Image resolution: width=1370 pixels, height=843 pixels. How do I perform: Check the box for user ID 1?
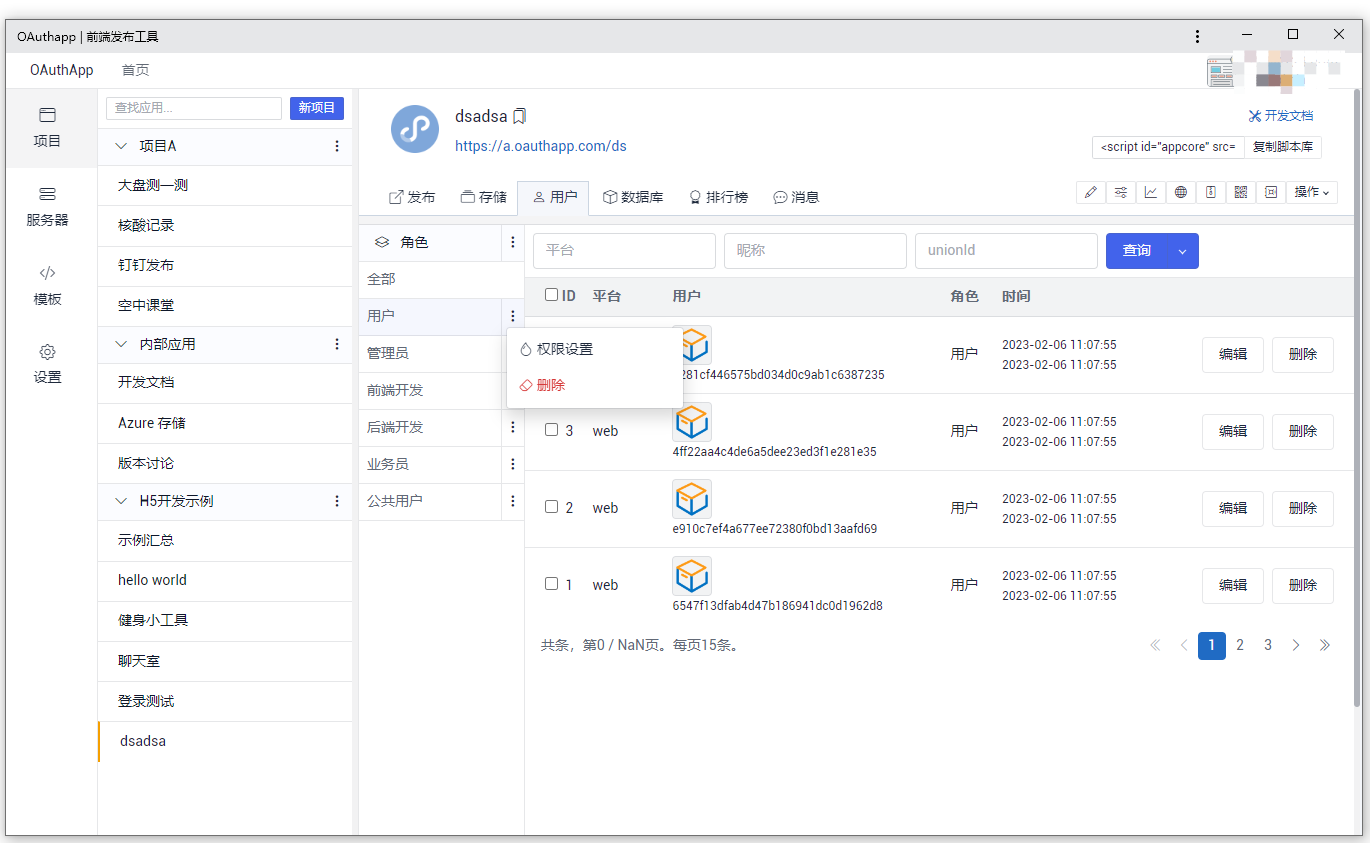551,584
